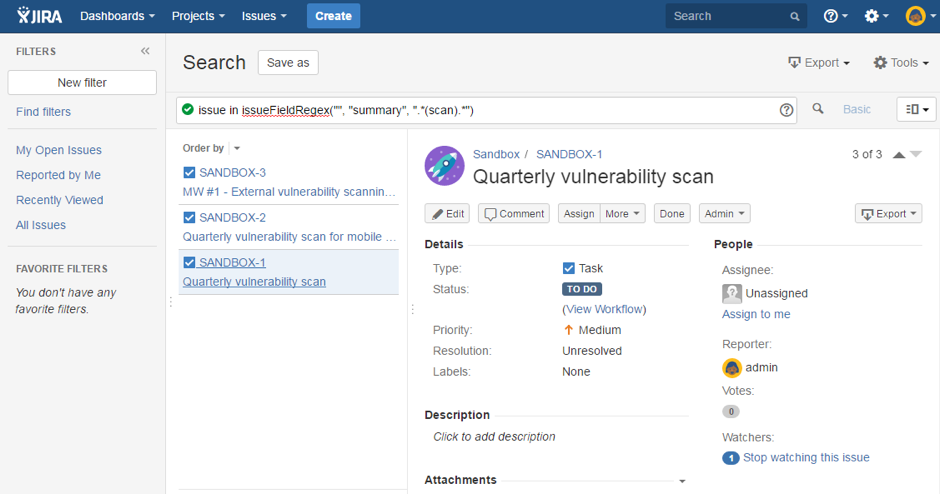Click the JQL query input field

tap(486, 110)
